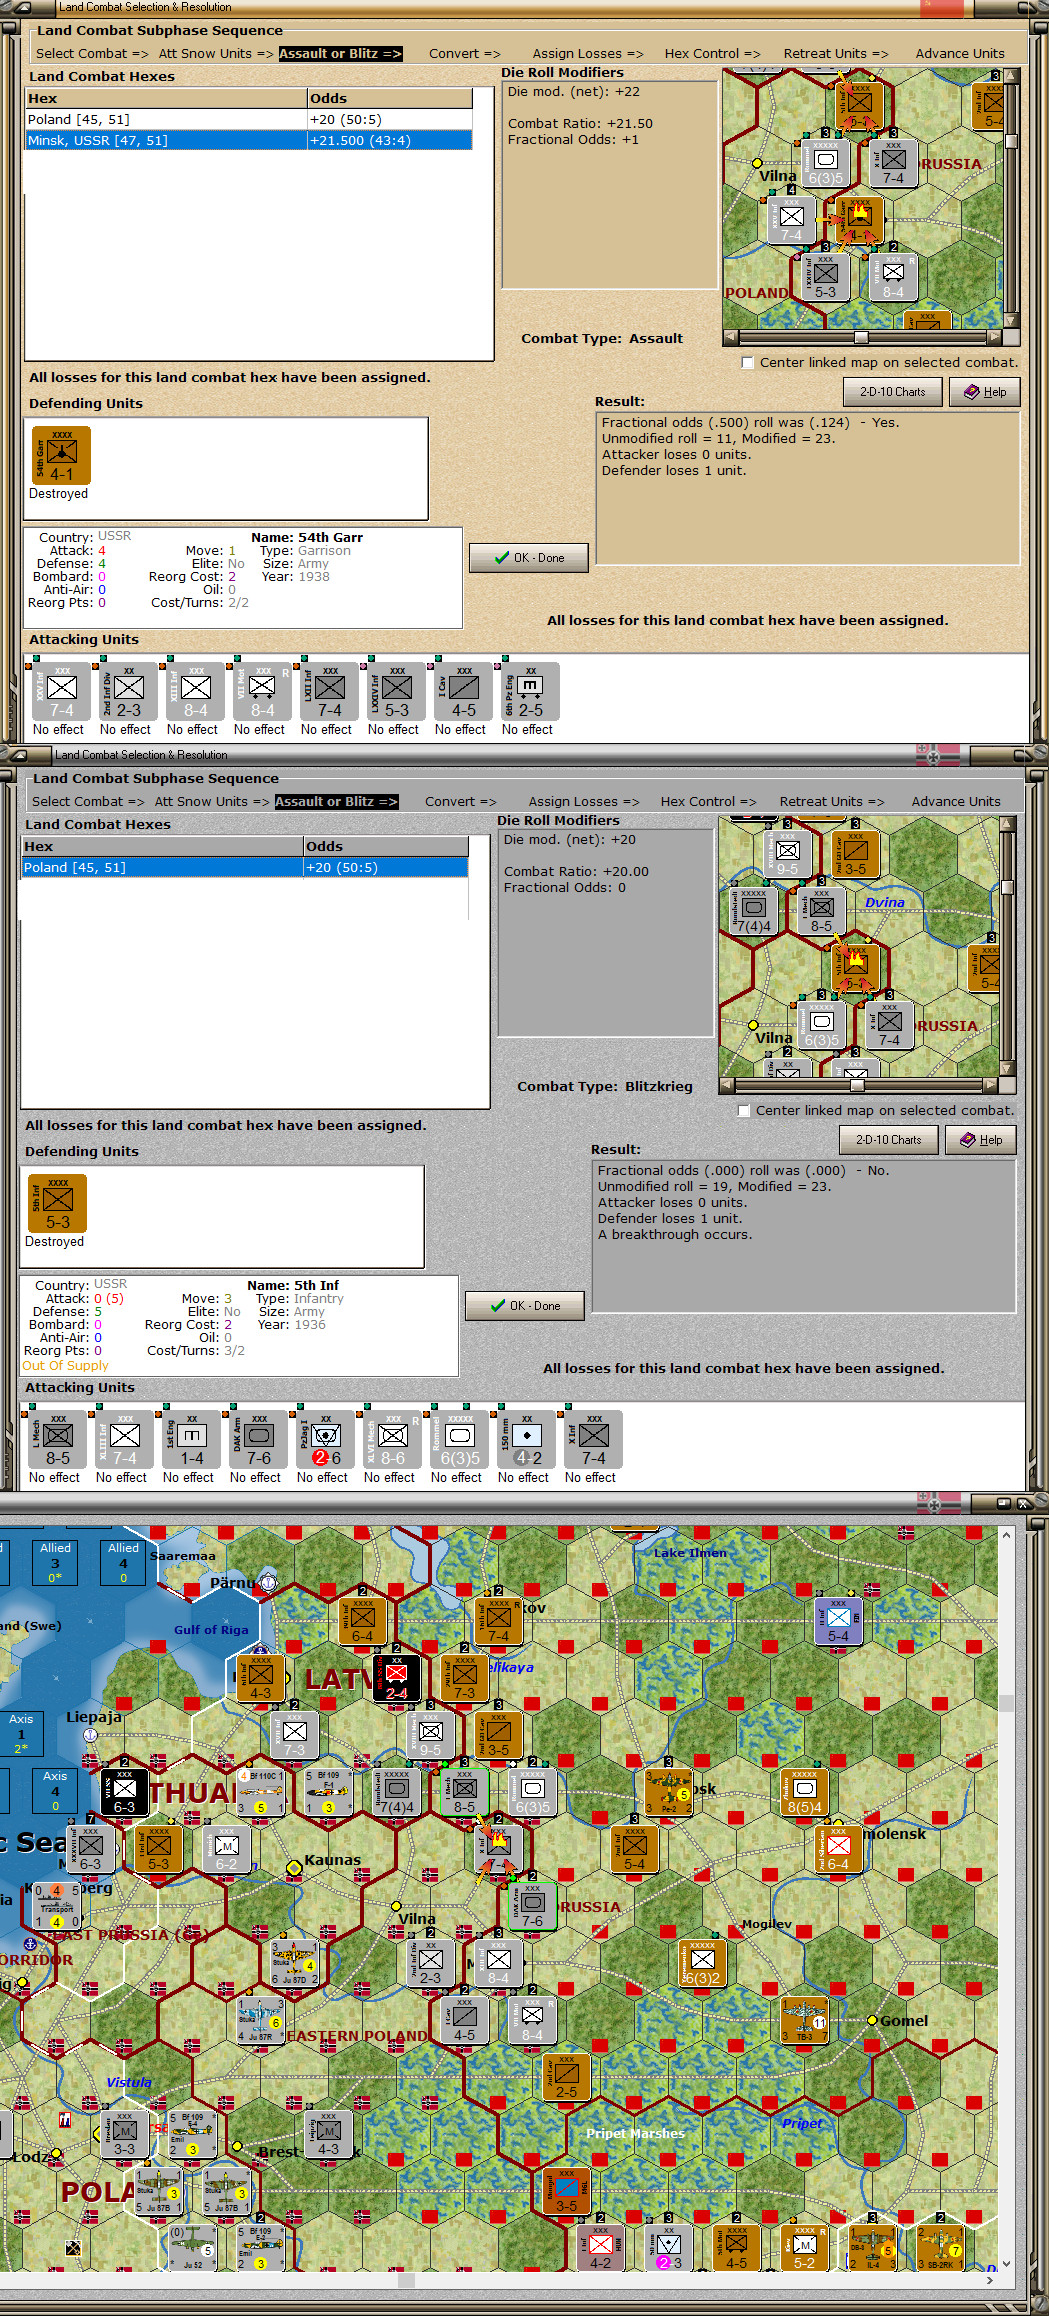
Task: Select Rommel 6(3)5 HQ in attacking units
Action: (x=460, y=1439)
